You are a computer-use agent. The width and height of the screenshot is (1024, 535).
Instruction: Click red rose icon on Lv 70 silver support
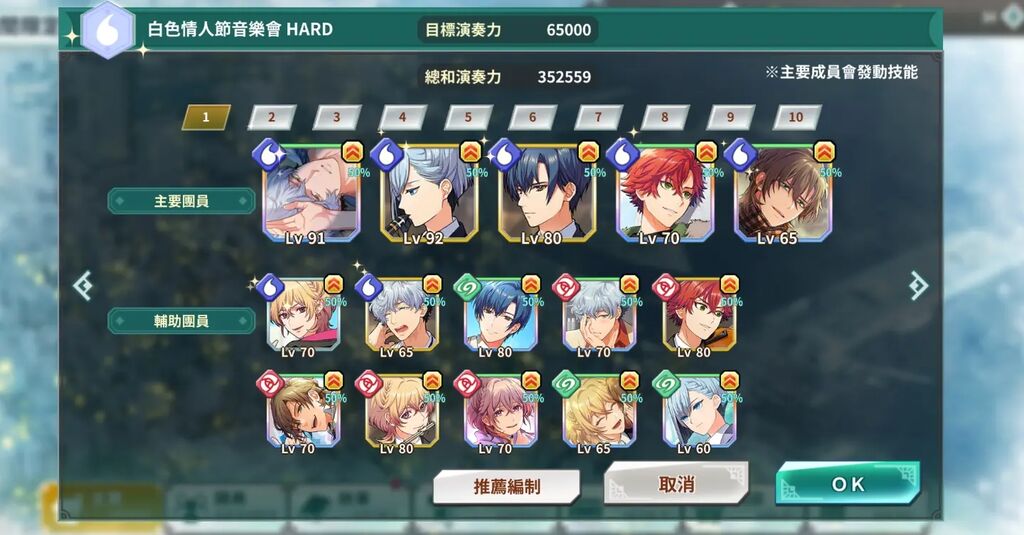(566, 287)
